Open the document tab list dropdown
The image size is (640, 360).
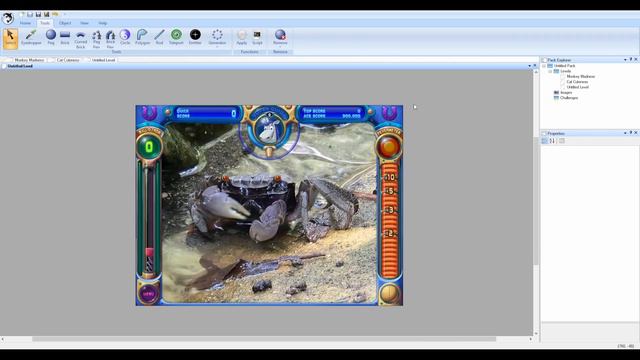click(530, 66)
